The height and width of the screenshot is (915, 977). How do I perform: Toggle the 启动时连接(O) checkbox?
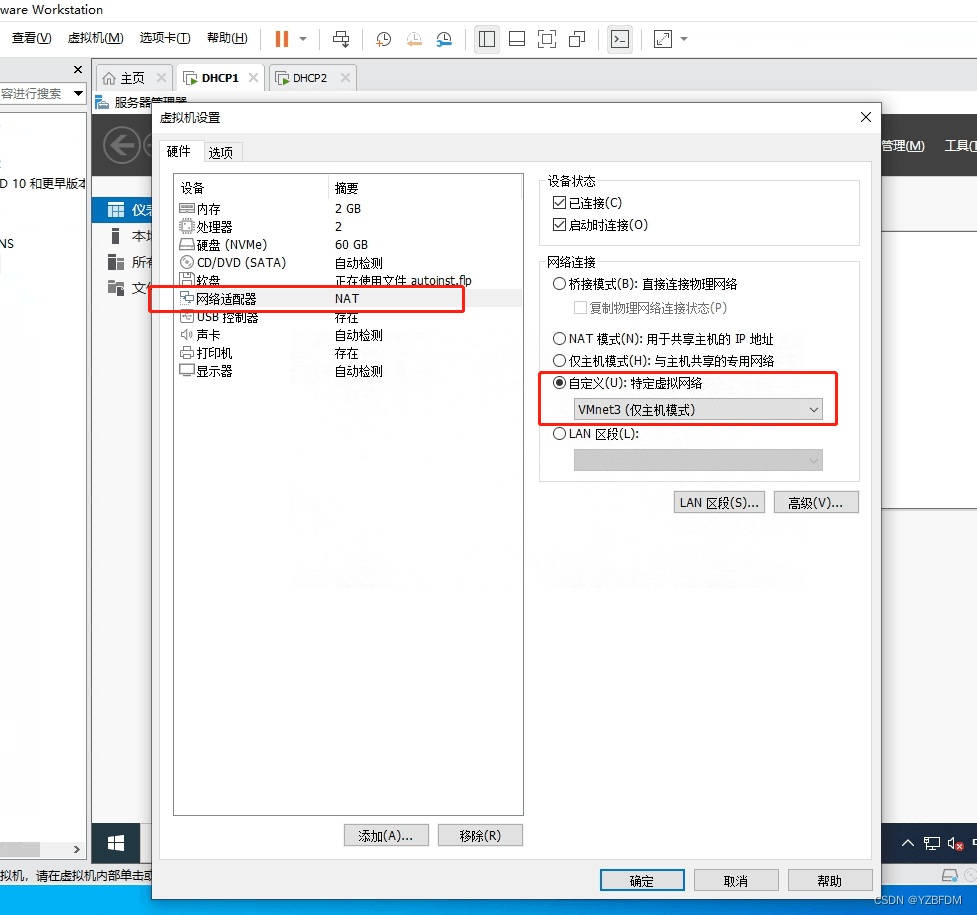coord(559,224)
